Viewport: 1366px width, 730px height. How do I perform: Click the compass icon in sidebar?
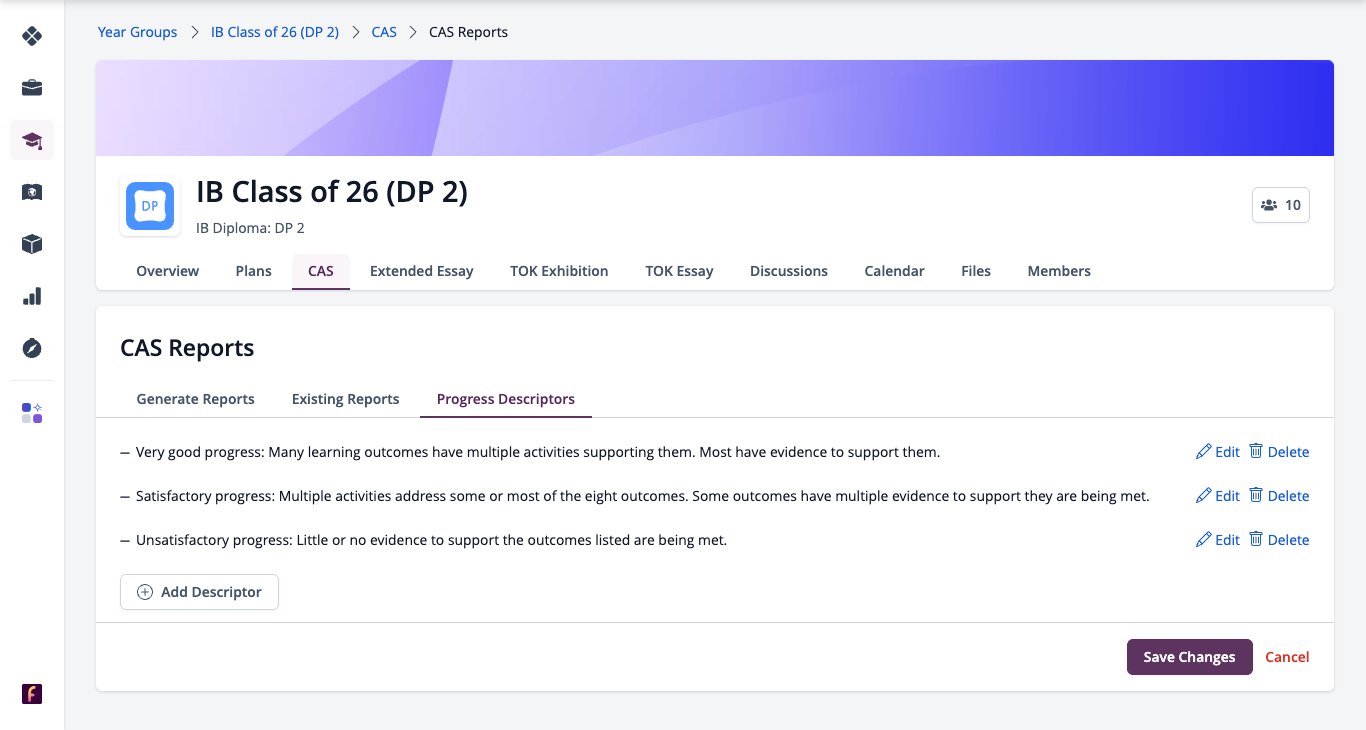(x=32, y=348)
